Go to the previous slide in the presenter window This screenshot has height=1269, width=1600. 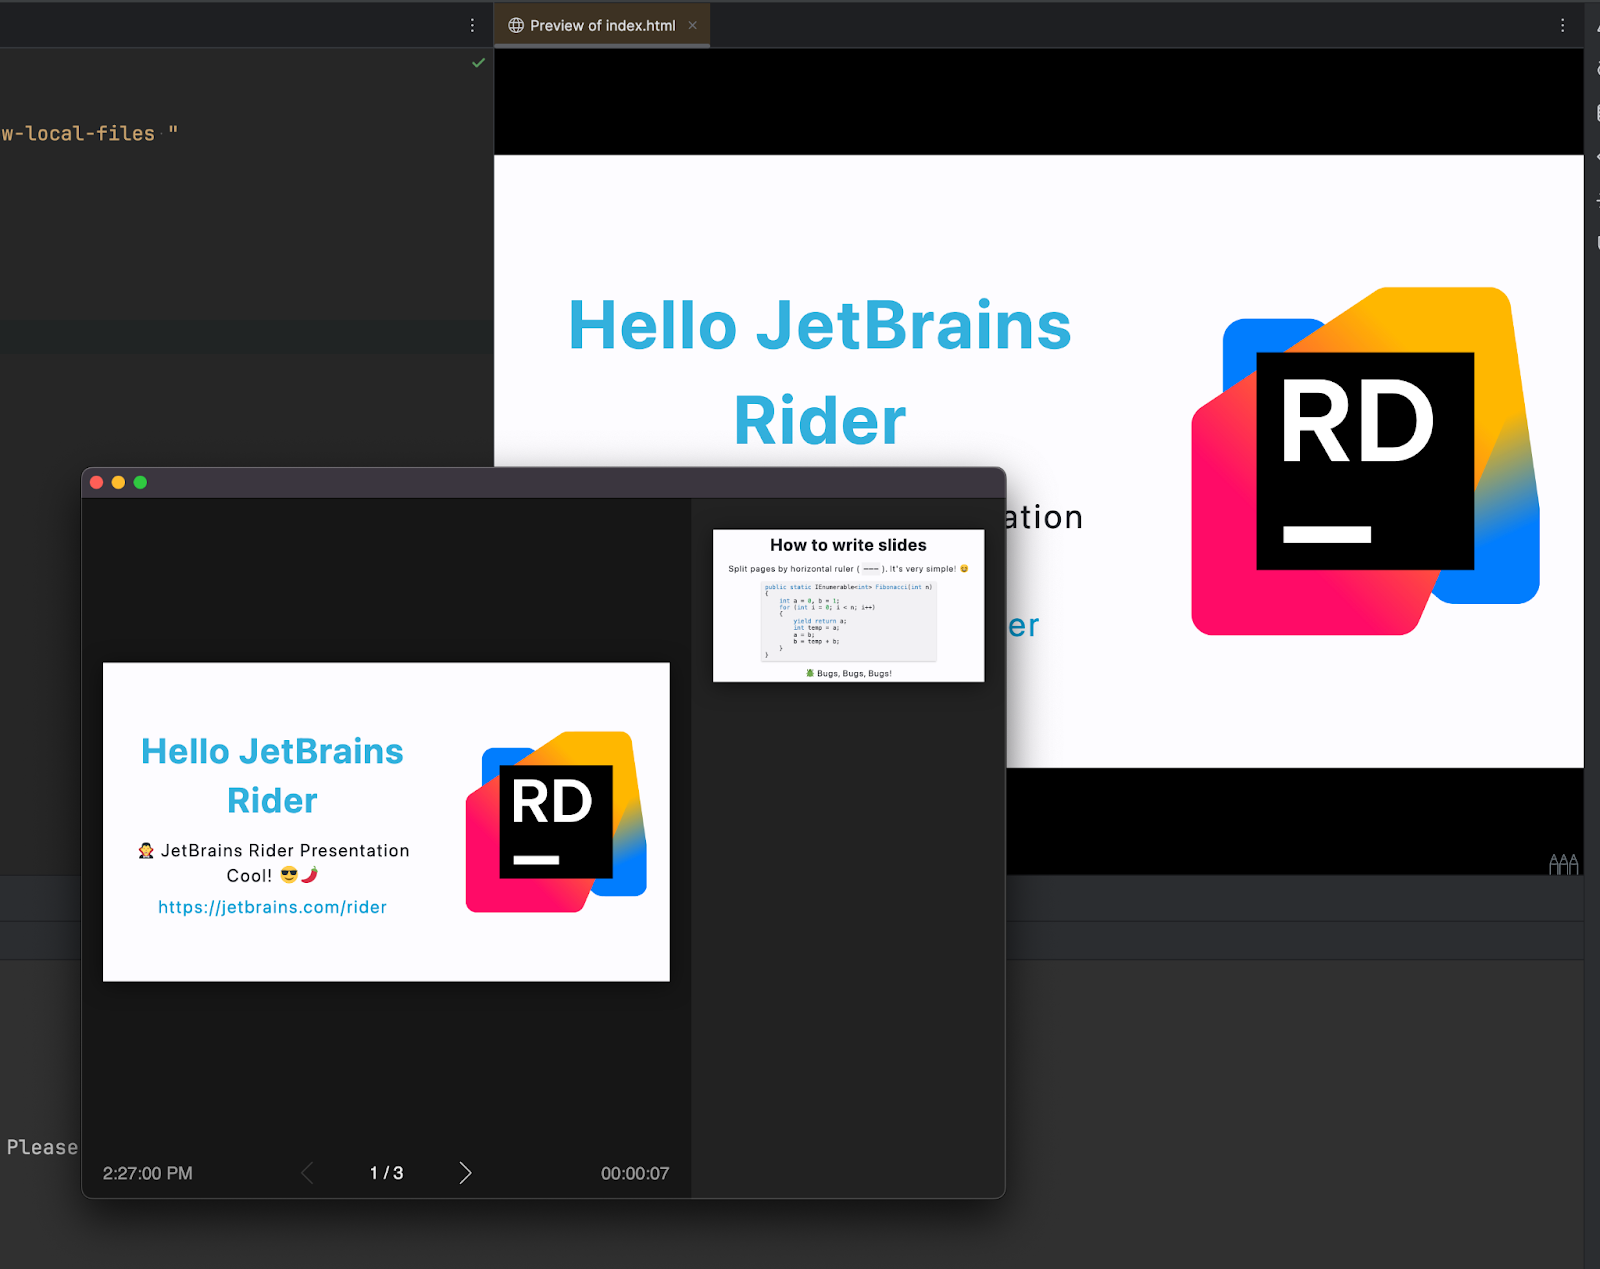click(x=308, y=1173)
